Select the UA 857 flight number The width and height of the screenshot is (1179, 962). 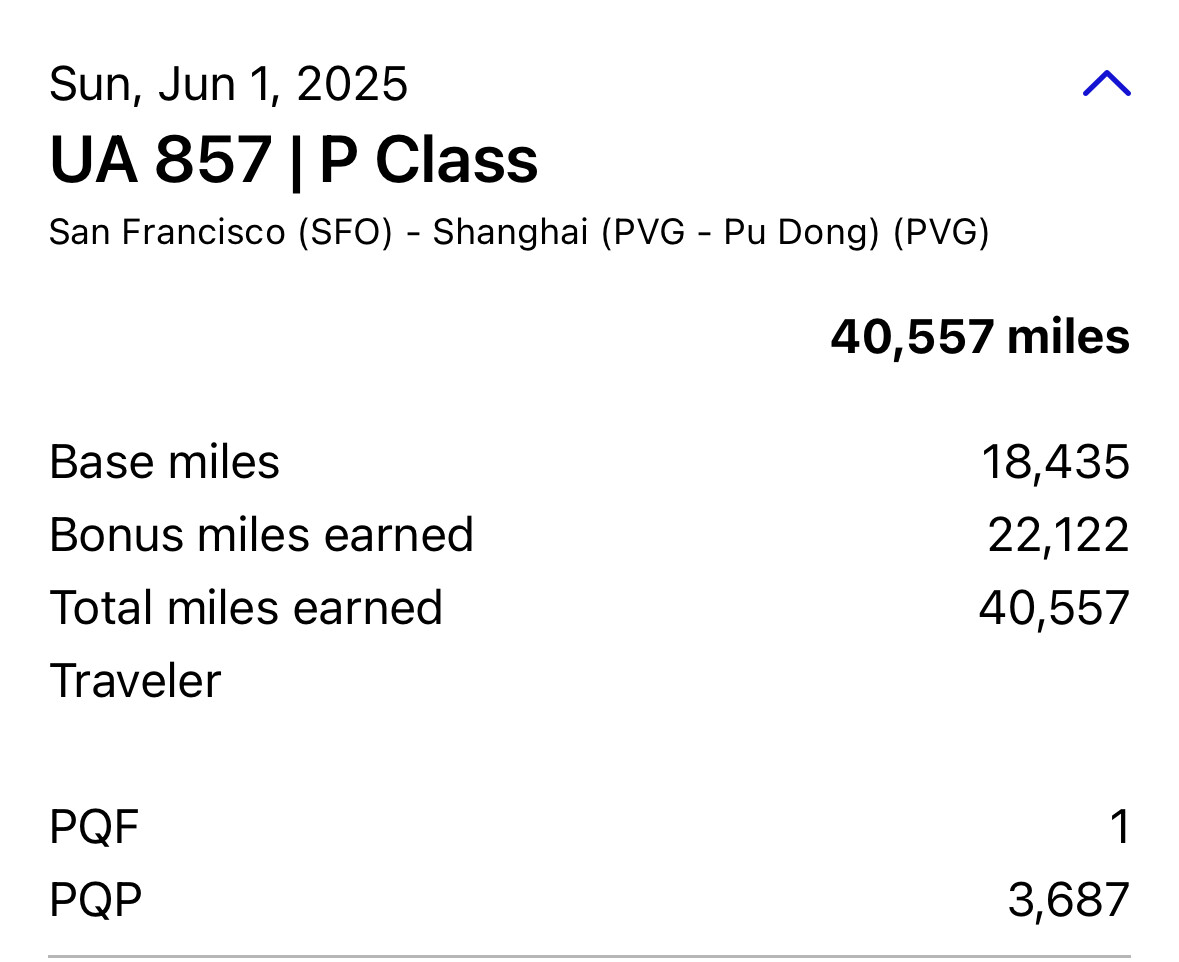(160, 160)
